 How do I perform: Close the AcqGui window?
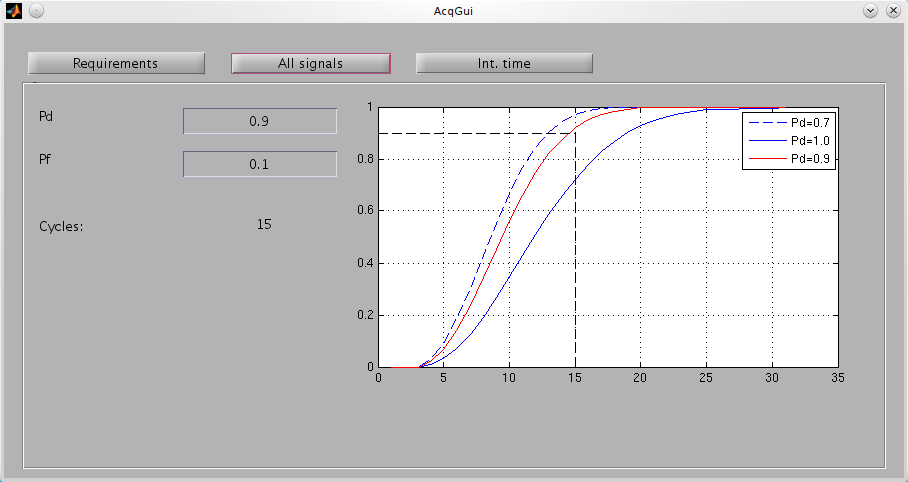tap(892, 10)
